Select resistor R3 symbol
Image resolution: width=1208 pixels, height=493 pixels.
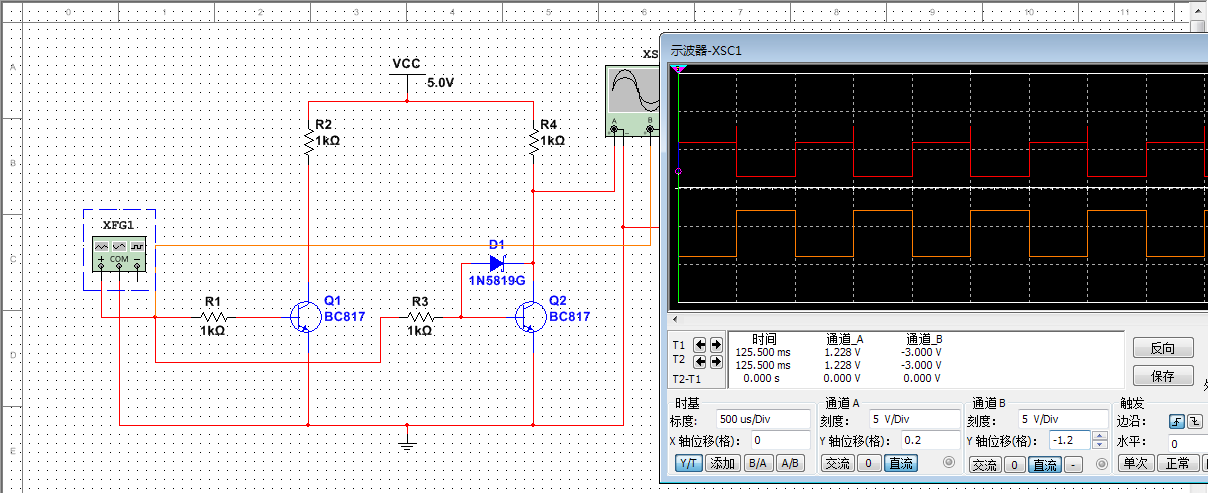click(420, 317)
